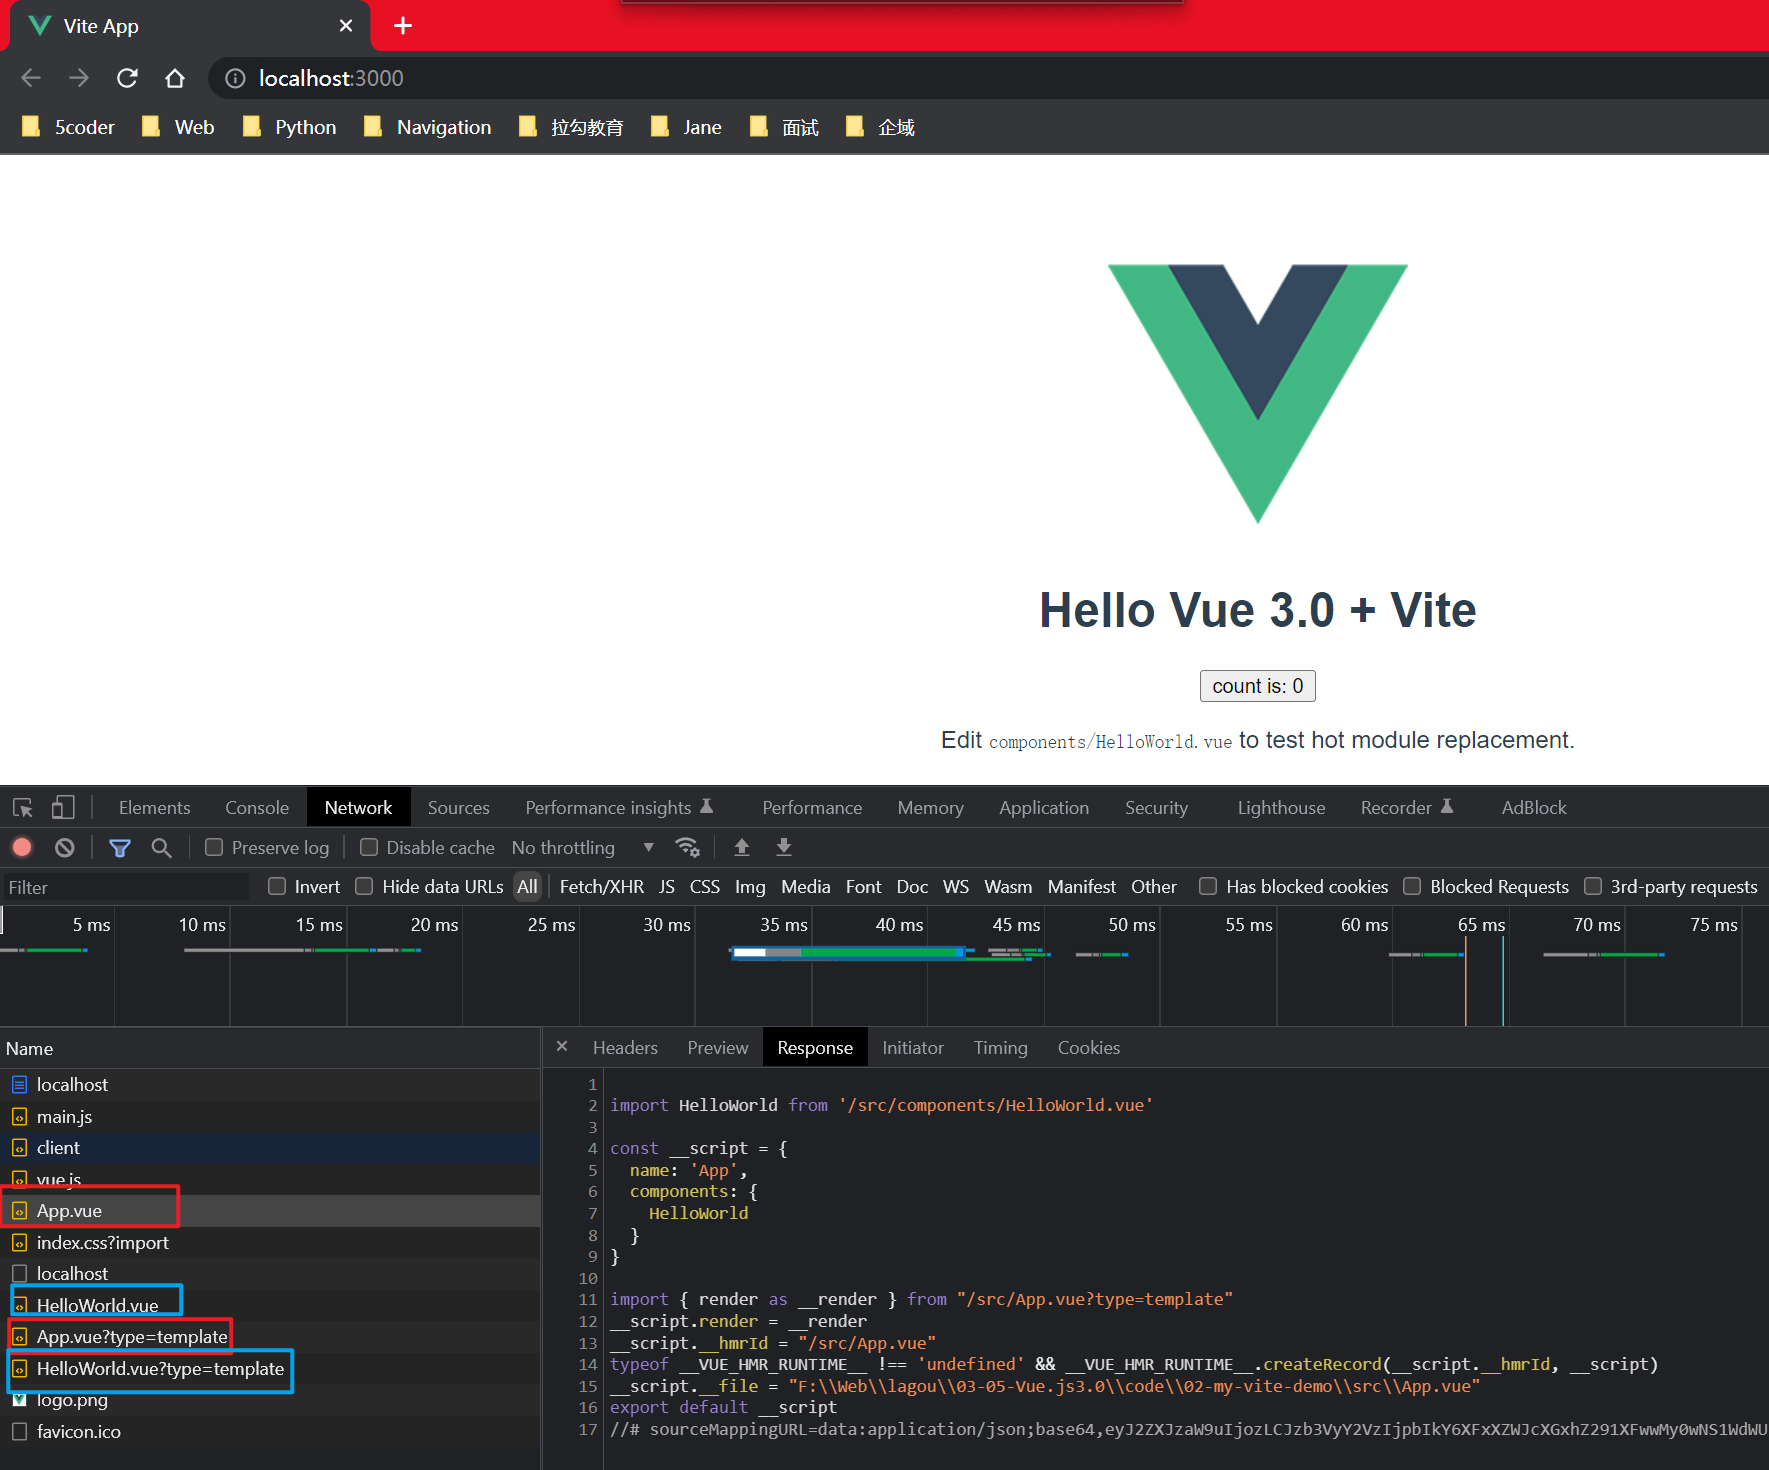Activate the inspect element picker
Viewport: 1769px width, 1470px height.
click(23, 807)
